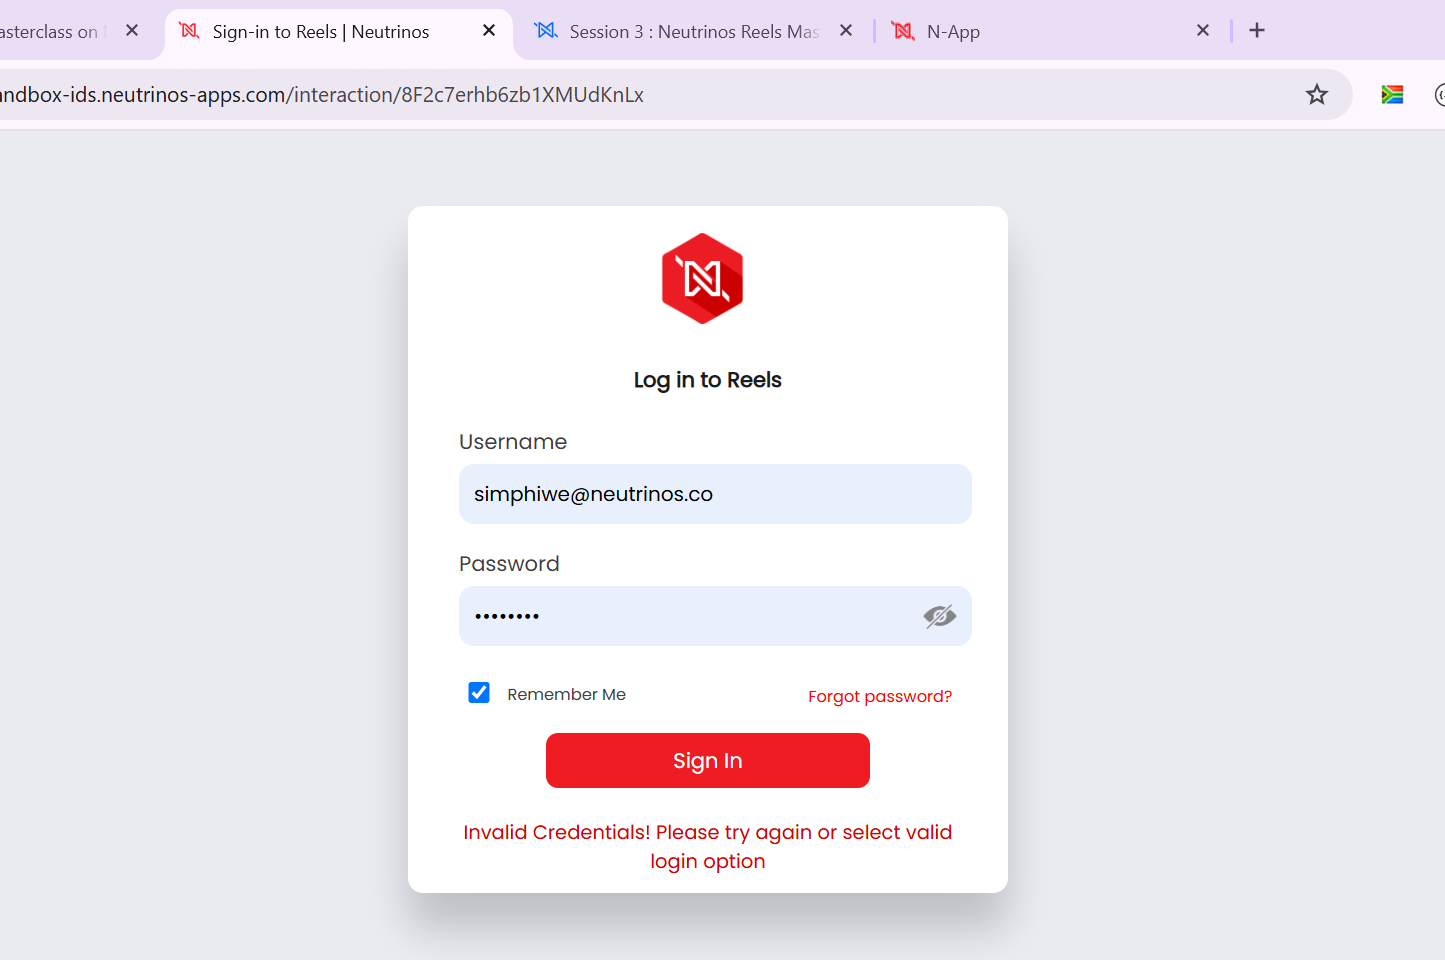
Task: Toggle password visibility eye icon
Action: (939, 616)
